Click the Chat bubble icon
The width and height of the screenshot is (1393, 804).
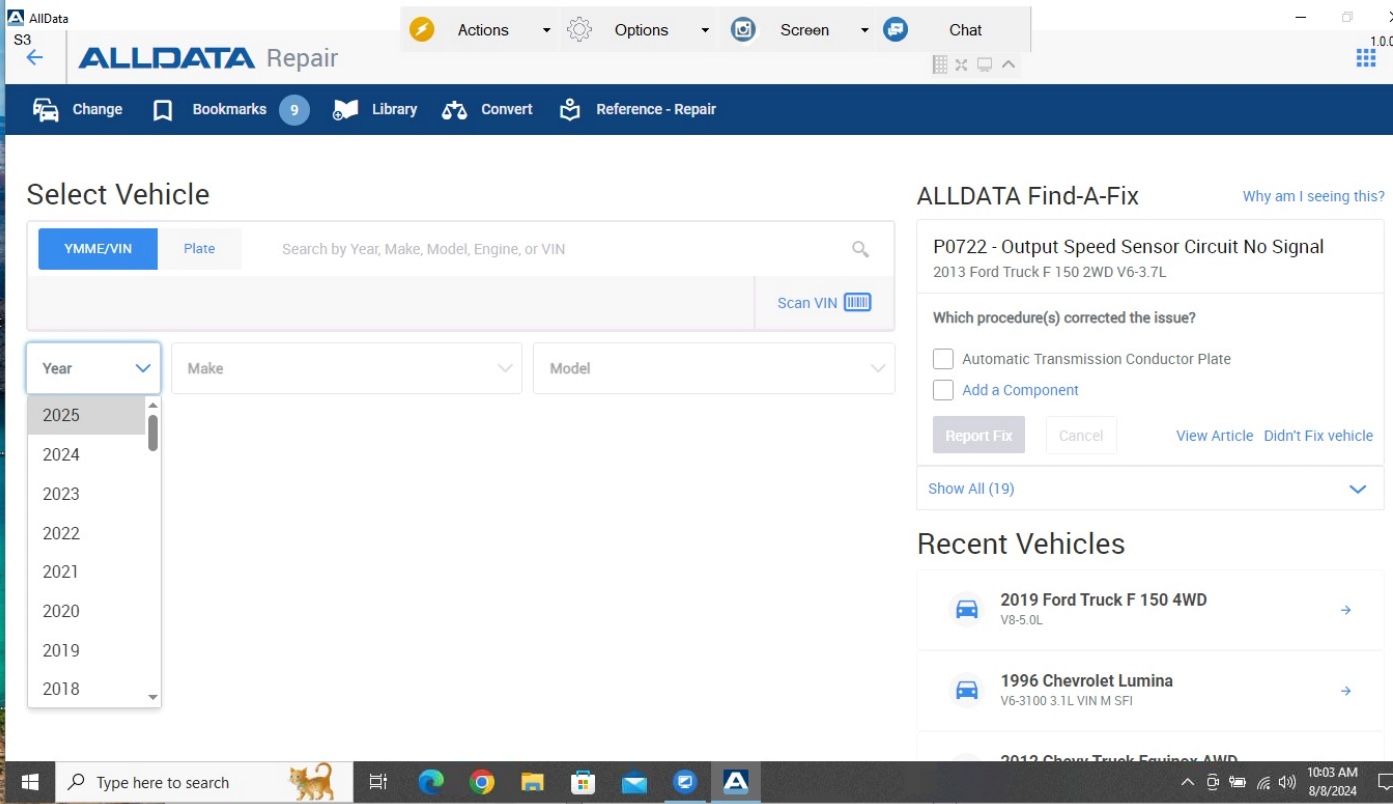[x=895, y=30]
